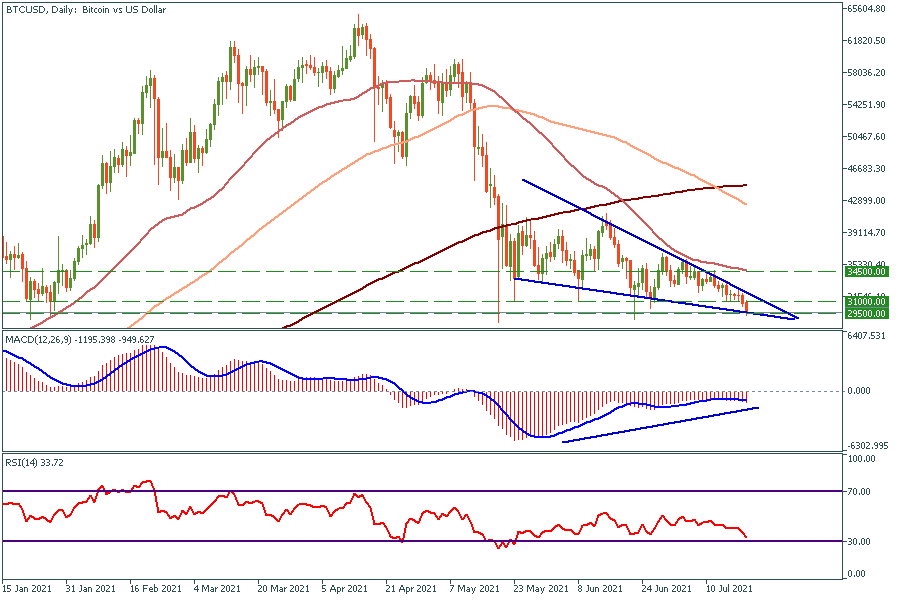Click the green 34500.00 price level tag

(866, 272)
